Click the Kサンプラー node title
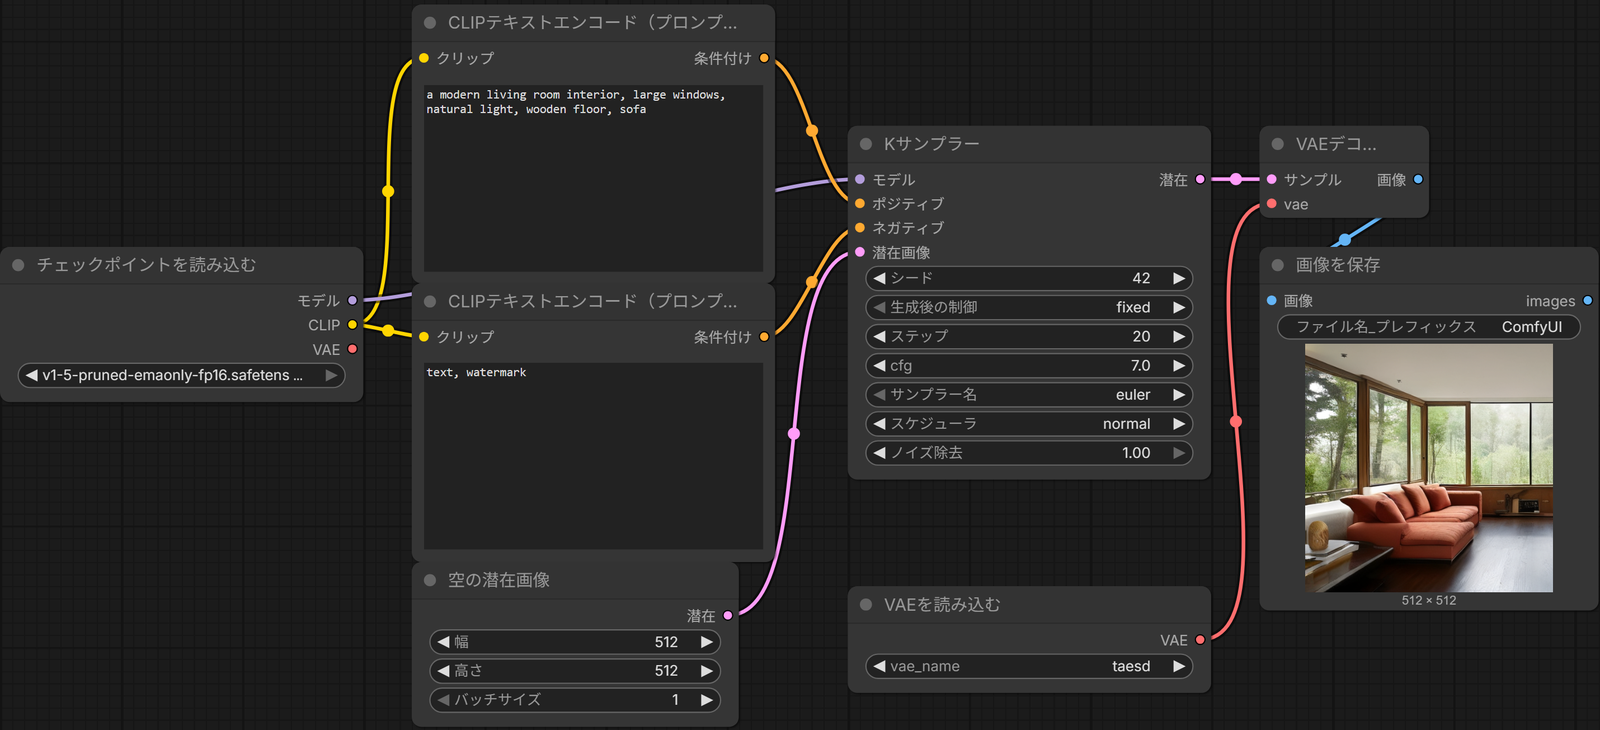This screenshot has width=1600, height=730. click(x=932, y=144)
